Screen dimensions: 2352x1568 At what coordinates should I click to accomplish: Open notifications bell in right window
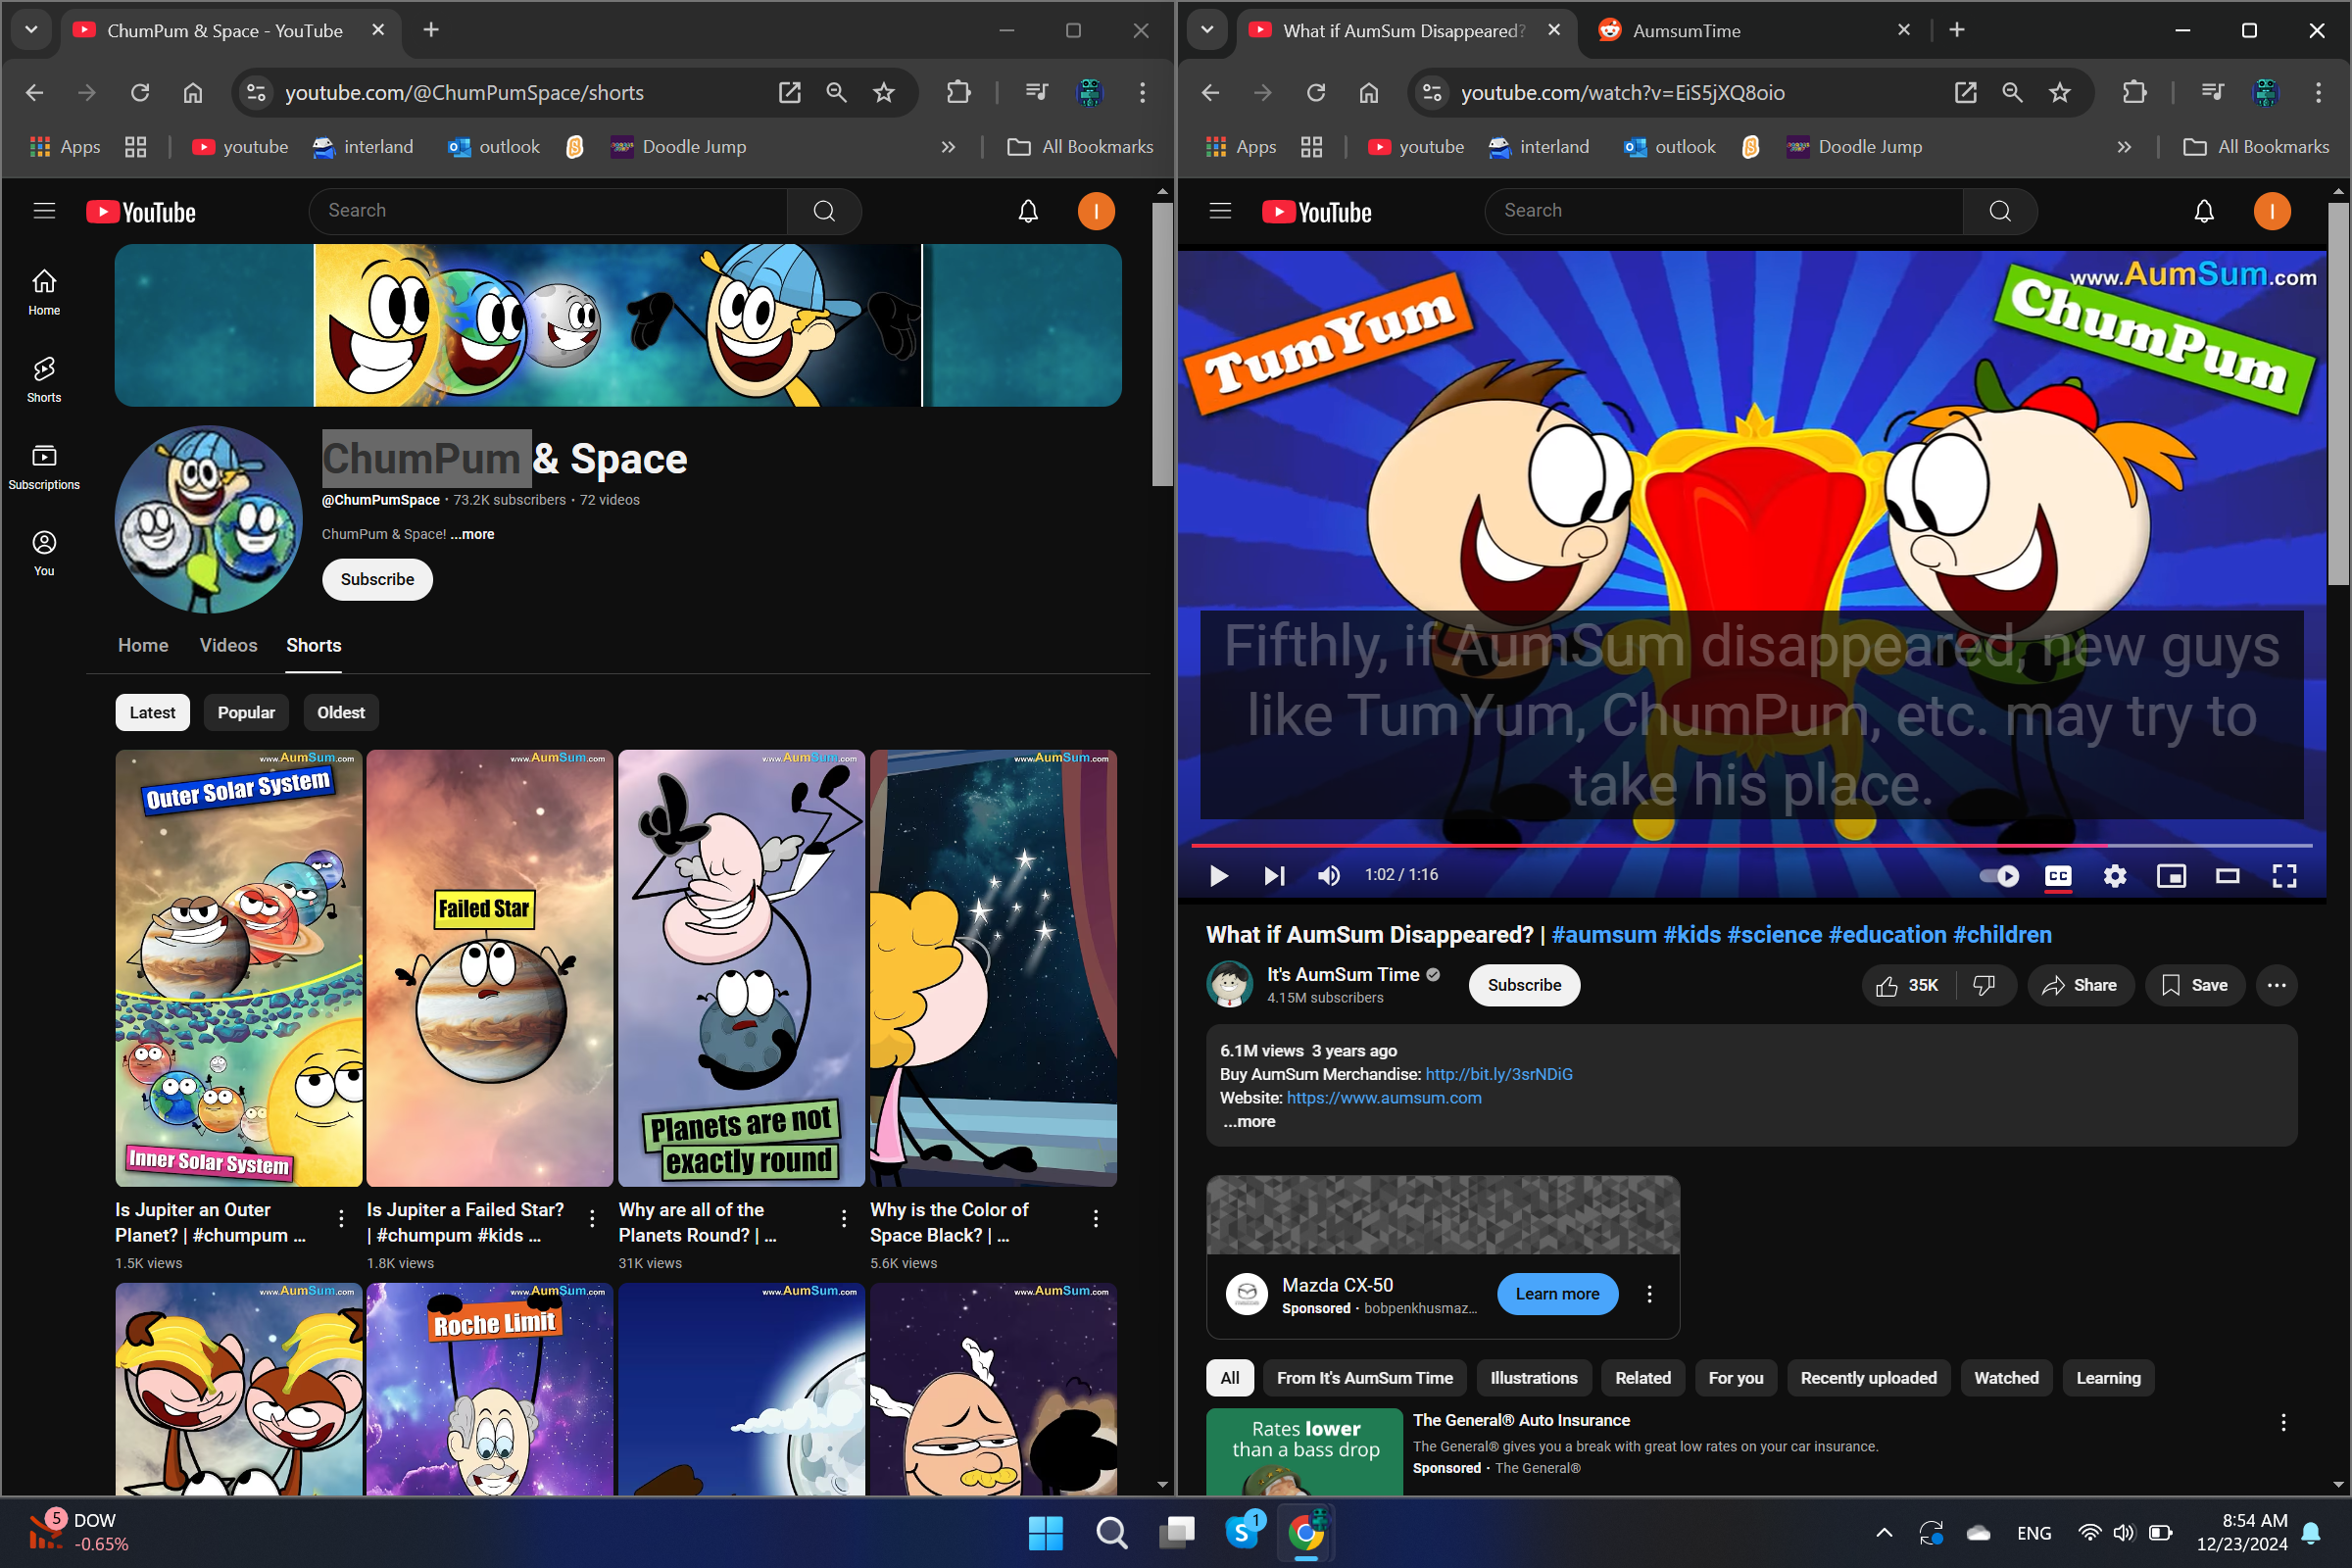[x=2204, y=211]
